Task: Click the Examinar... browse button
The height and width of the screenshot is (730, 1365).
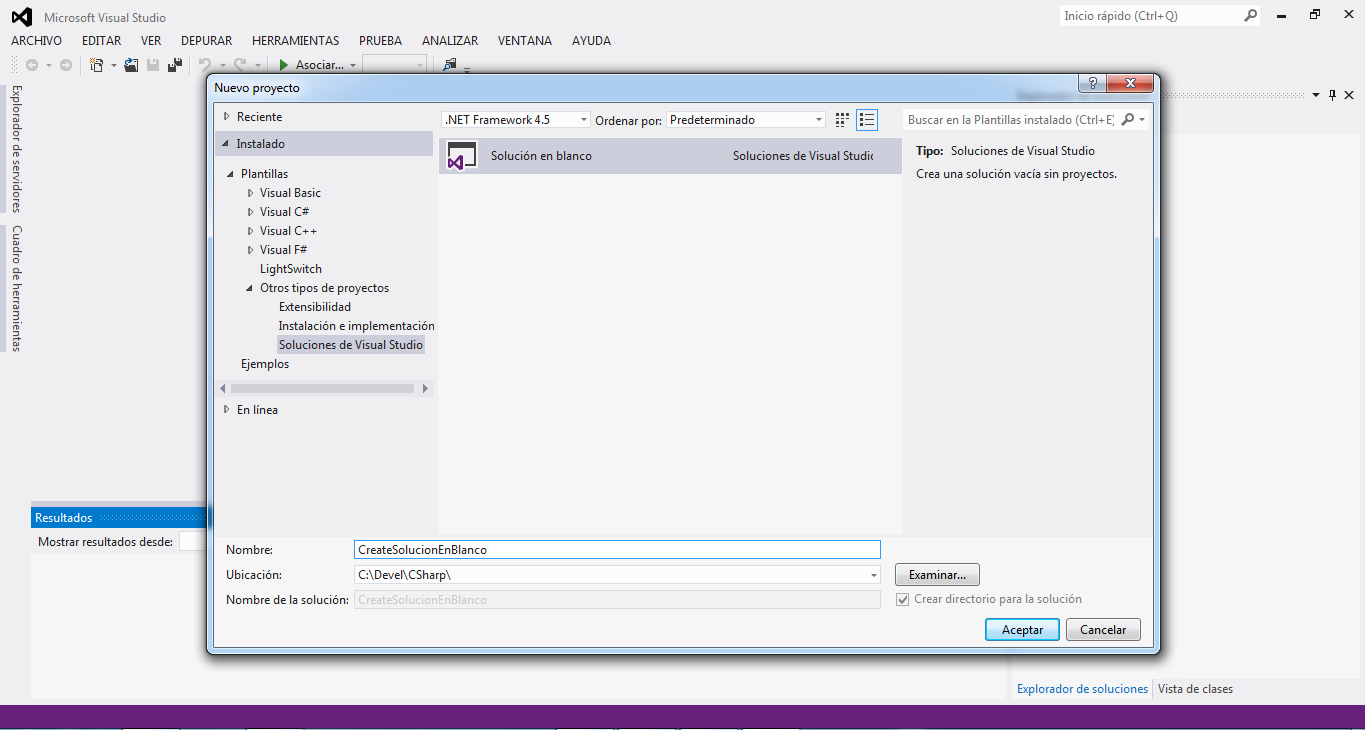Action: (x=937, y=575)
